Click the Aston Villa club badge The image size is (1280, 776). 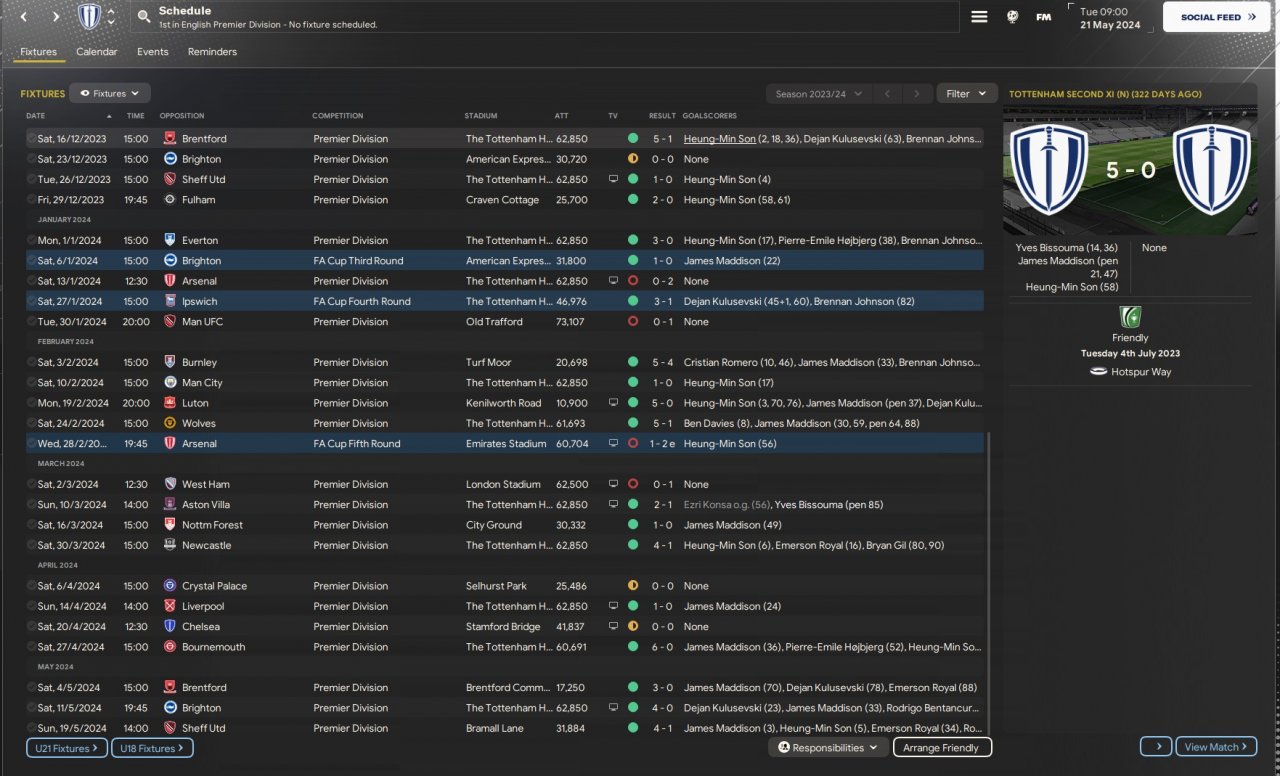click(170, 505)
